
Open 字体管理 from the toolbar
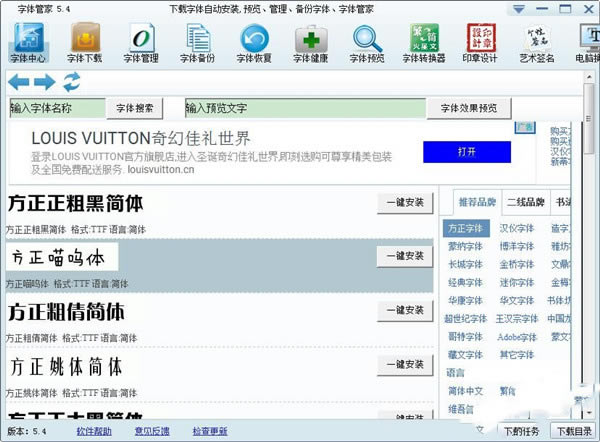(x=141, y=42)
